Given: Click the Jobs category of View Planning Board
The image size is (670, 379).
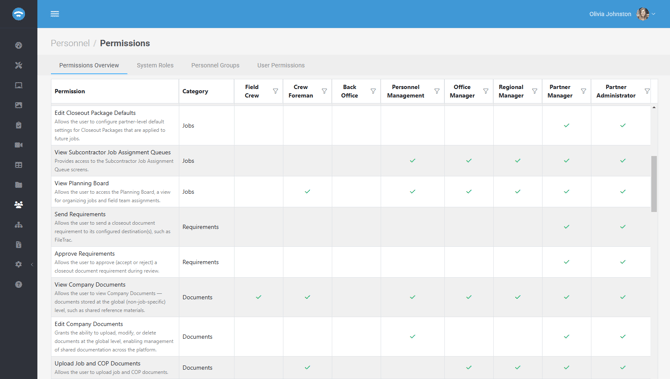Looking at the screenshot, I should tap(188, 192).
